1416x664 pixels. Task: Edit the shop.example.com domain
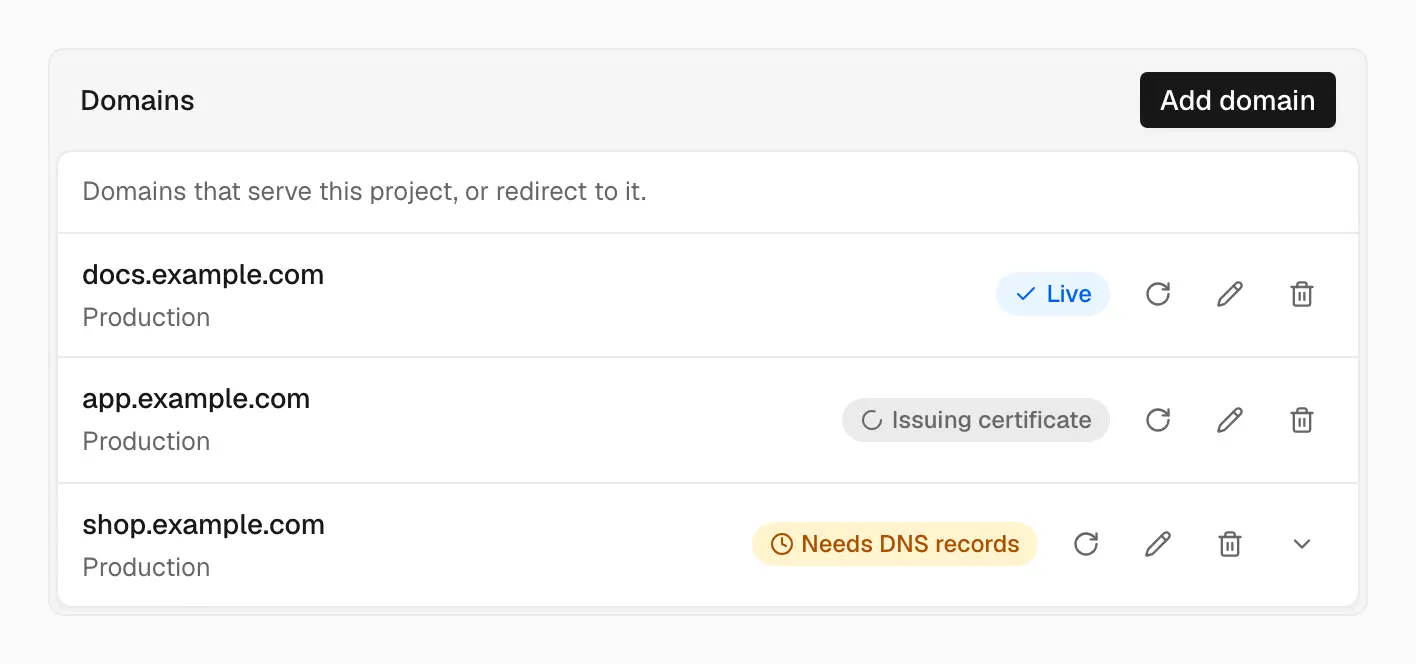tap(1158, 544)
